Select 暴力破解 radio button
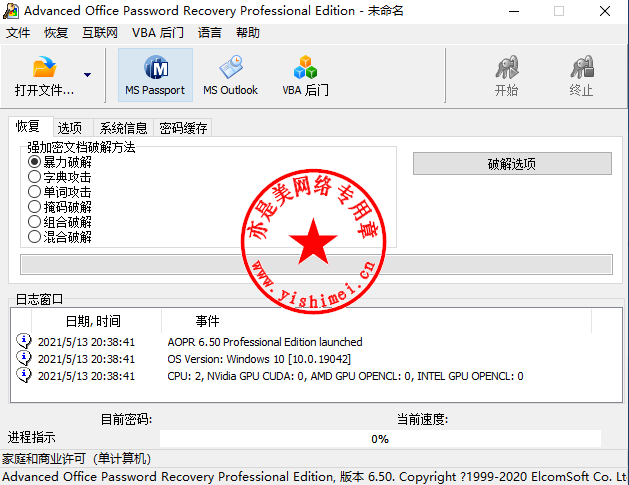 click(34, 162)
